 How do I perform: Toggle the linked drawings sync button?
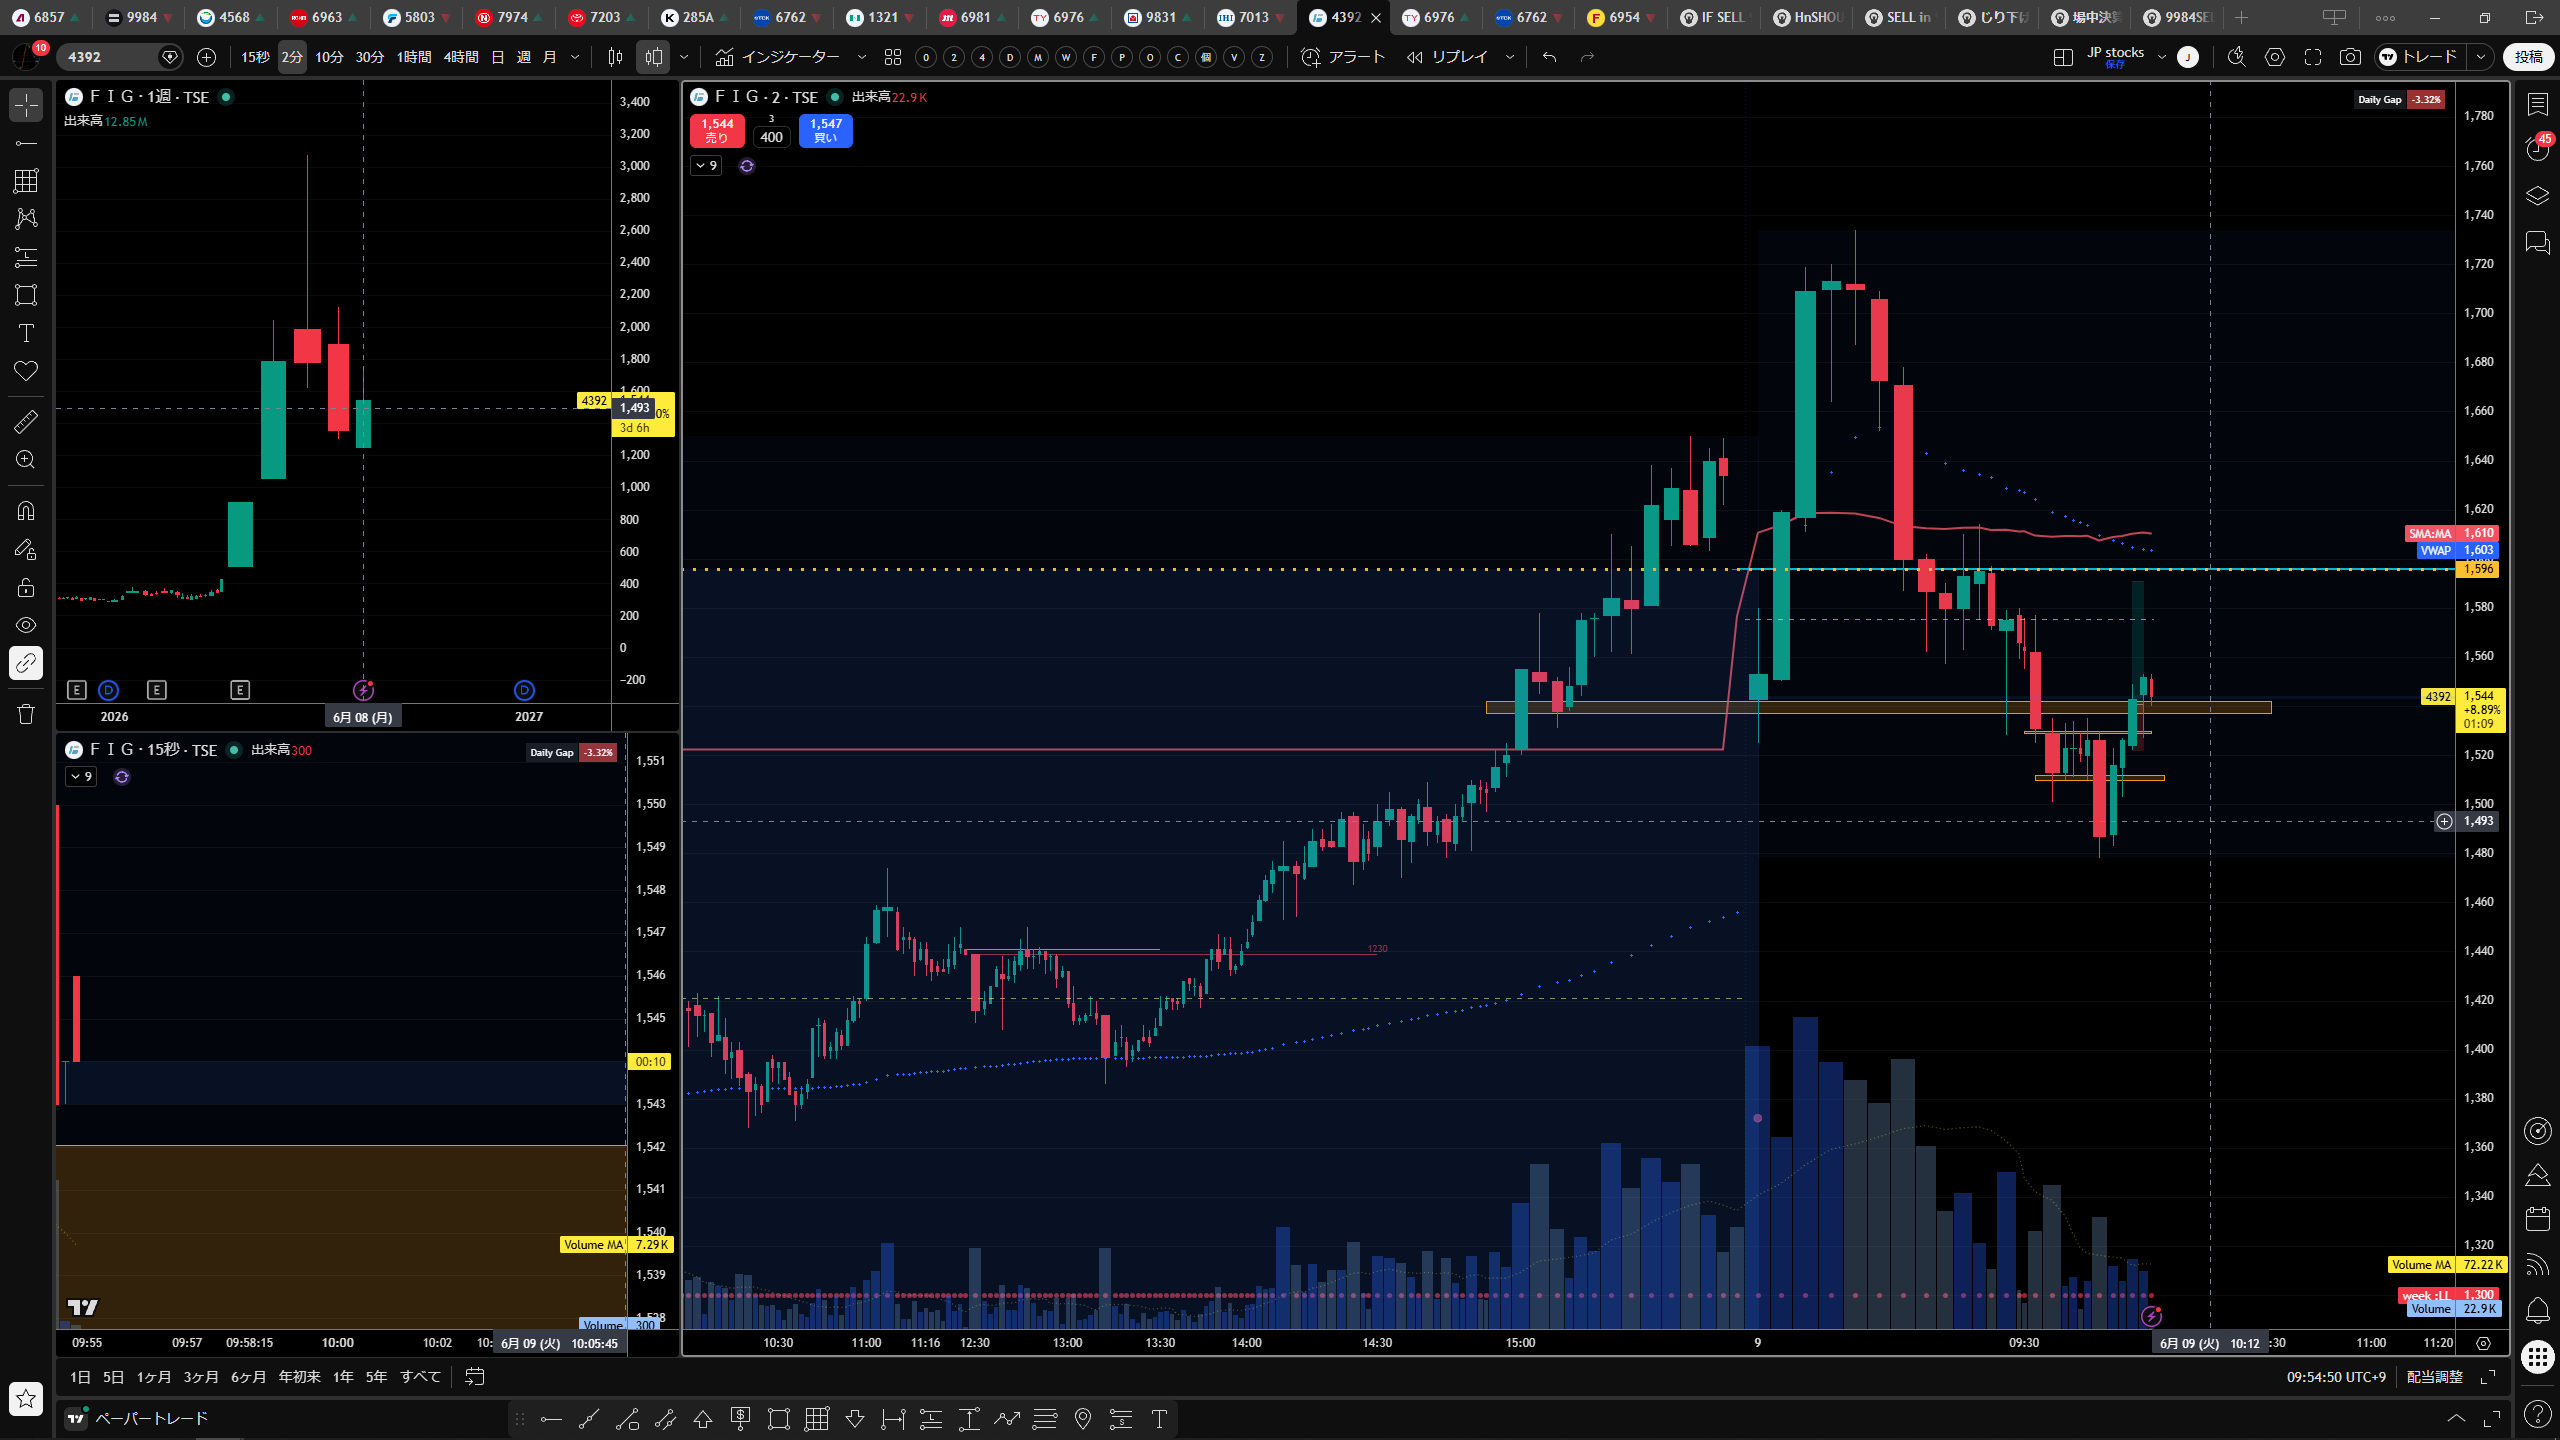26,663
